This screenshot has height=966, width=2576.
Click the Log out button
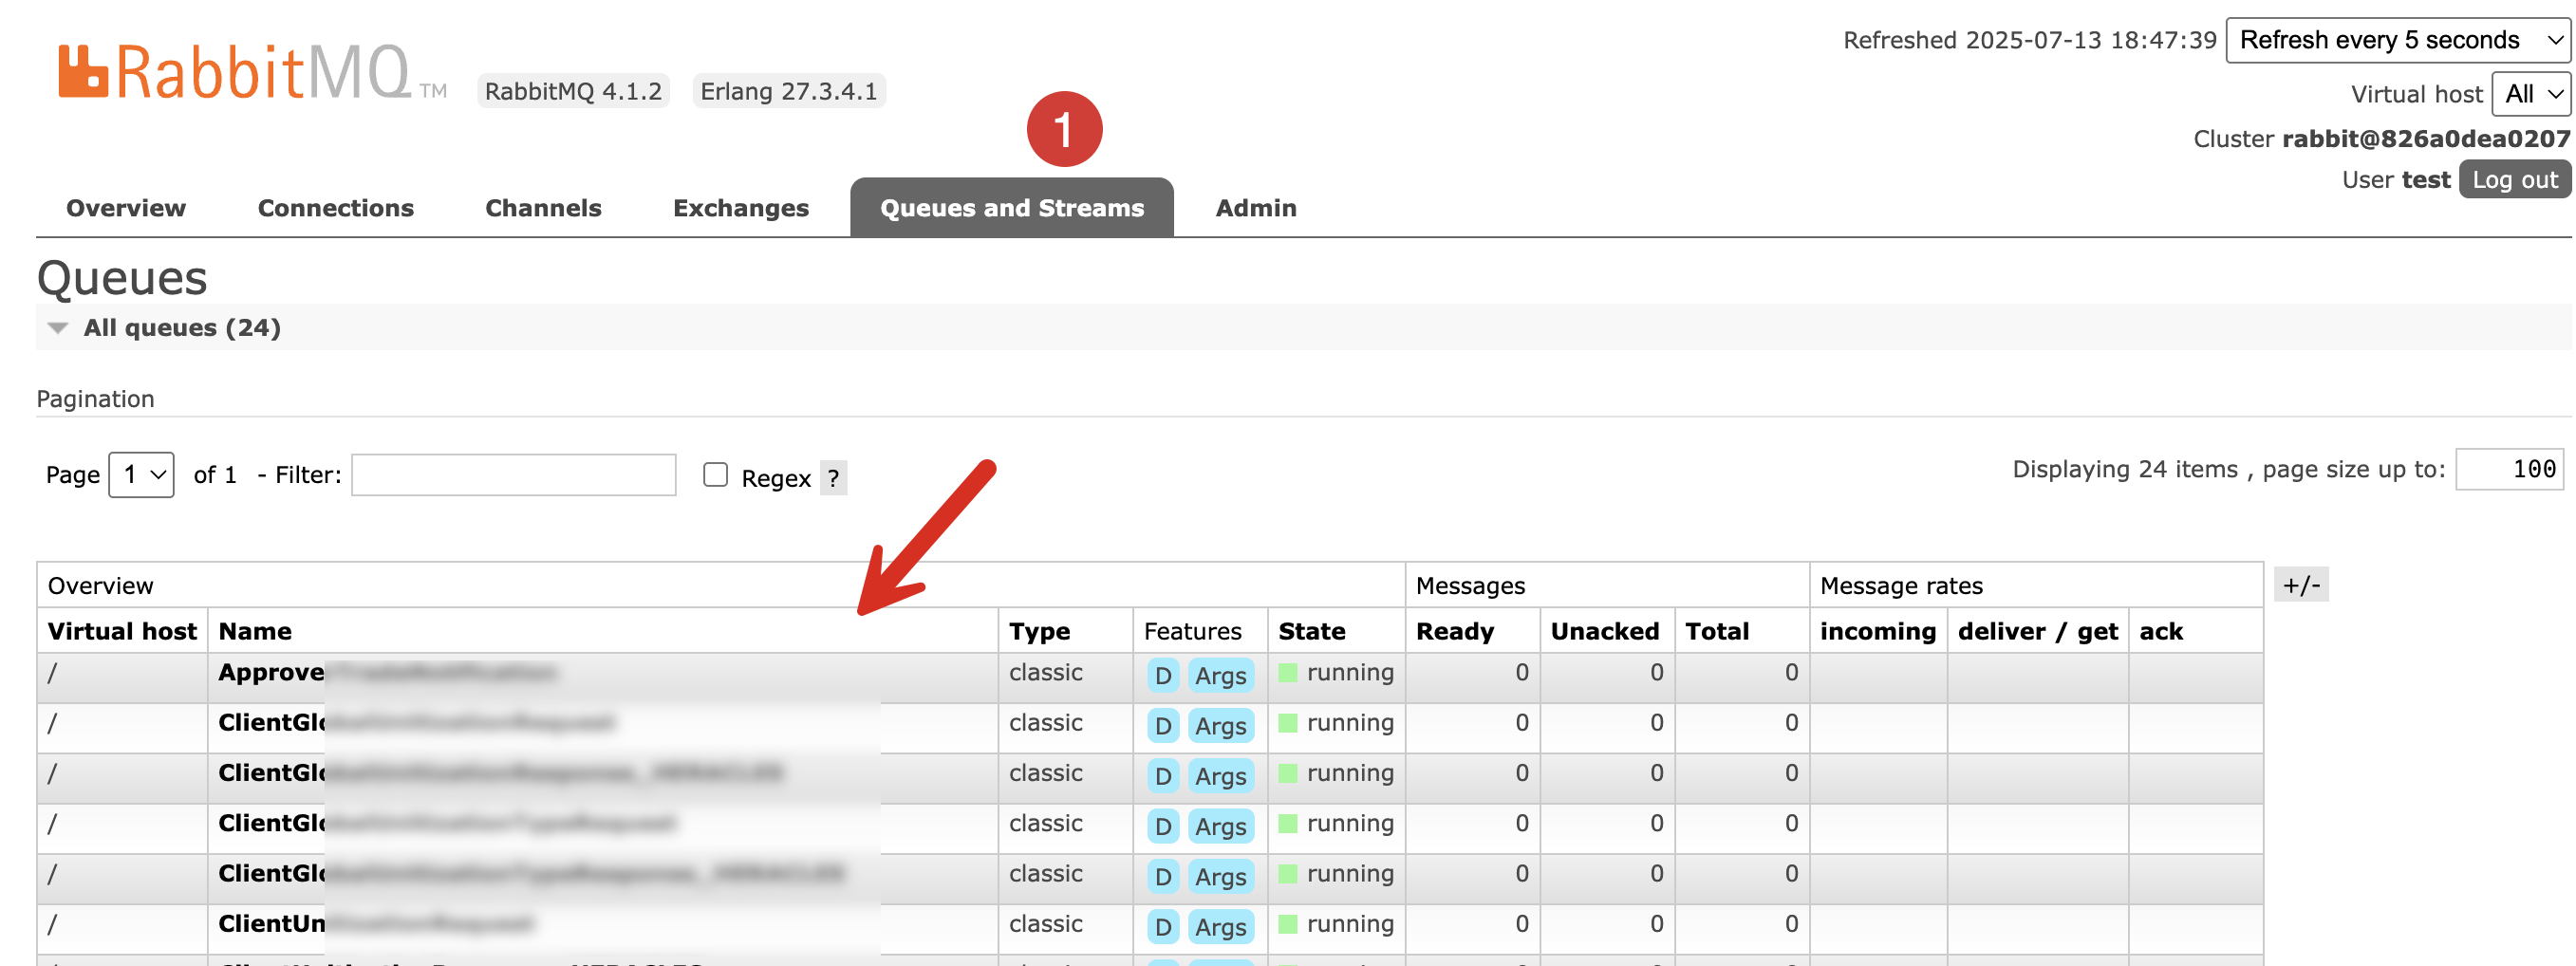[2513, 180]
